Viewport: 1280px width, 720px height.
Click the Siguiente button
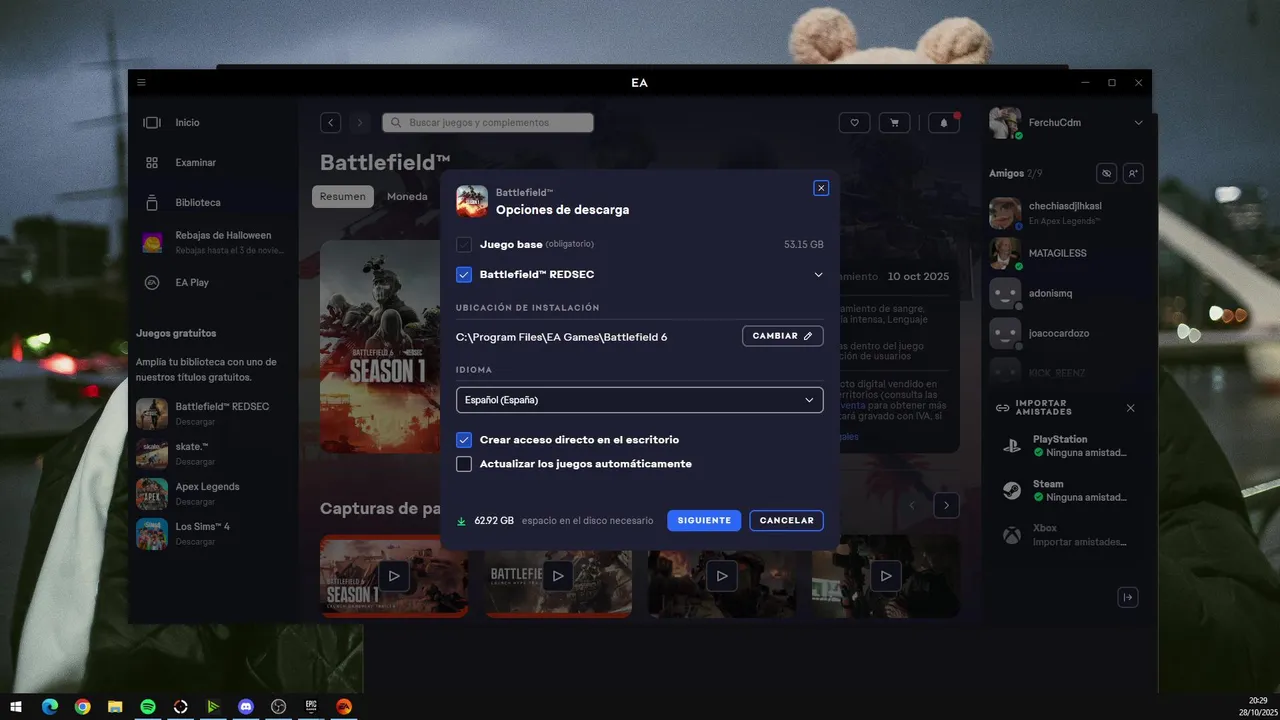704,520
